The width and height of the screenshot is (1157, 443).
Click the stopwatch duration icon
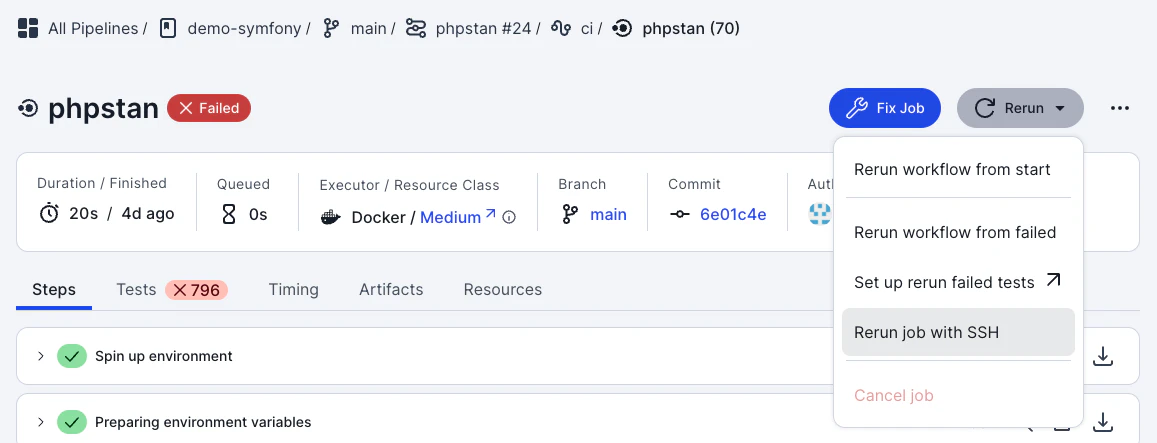click(49, 214)
